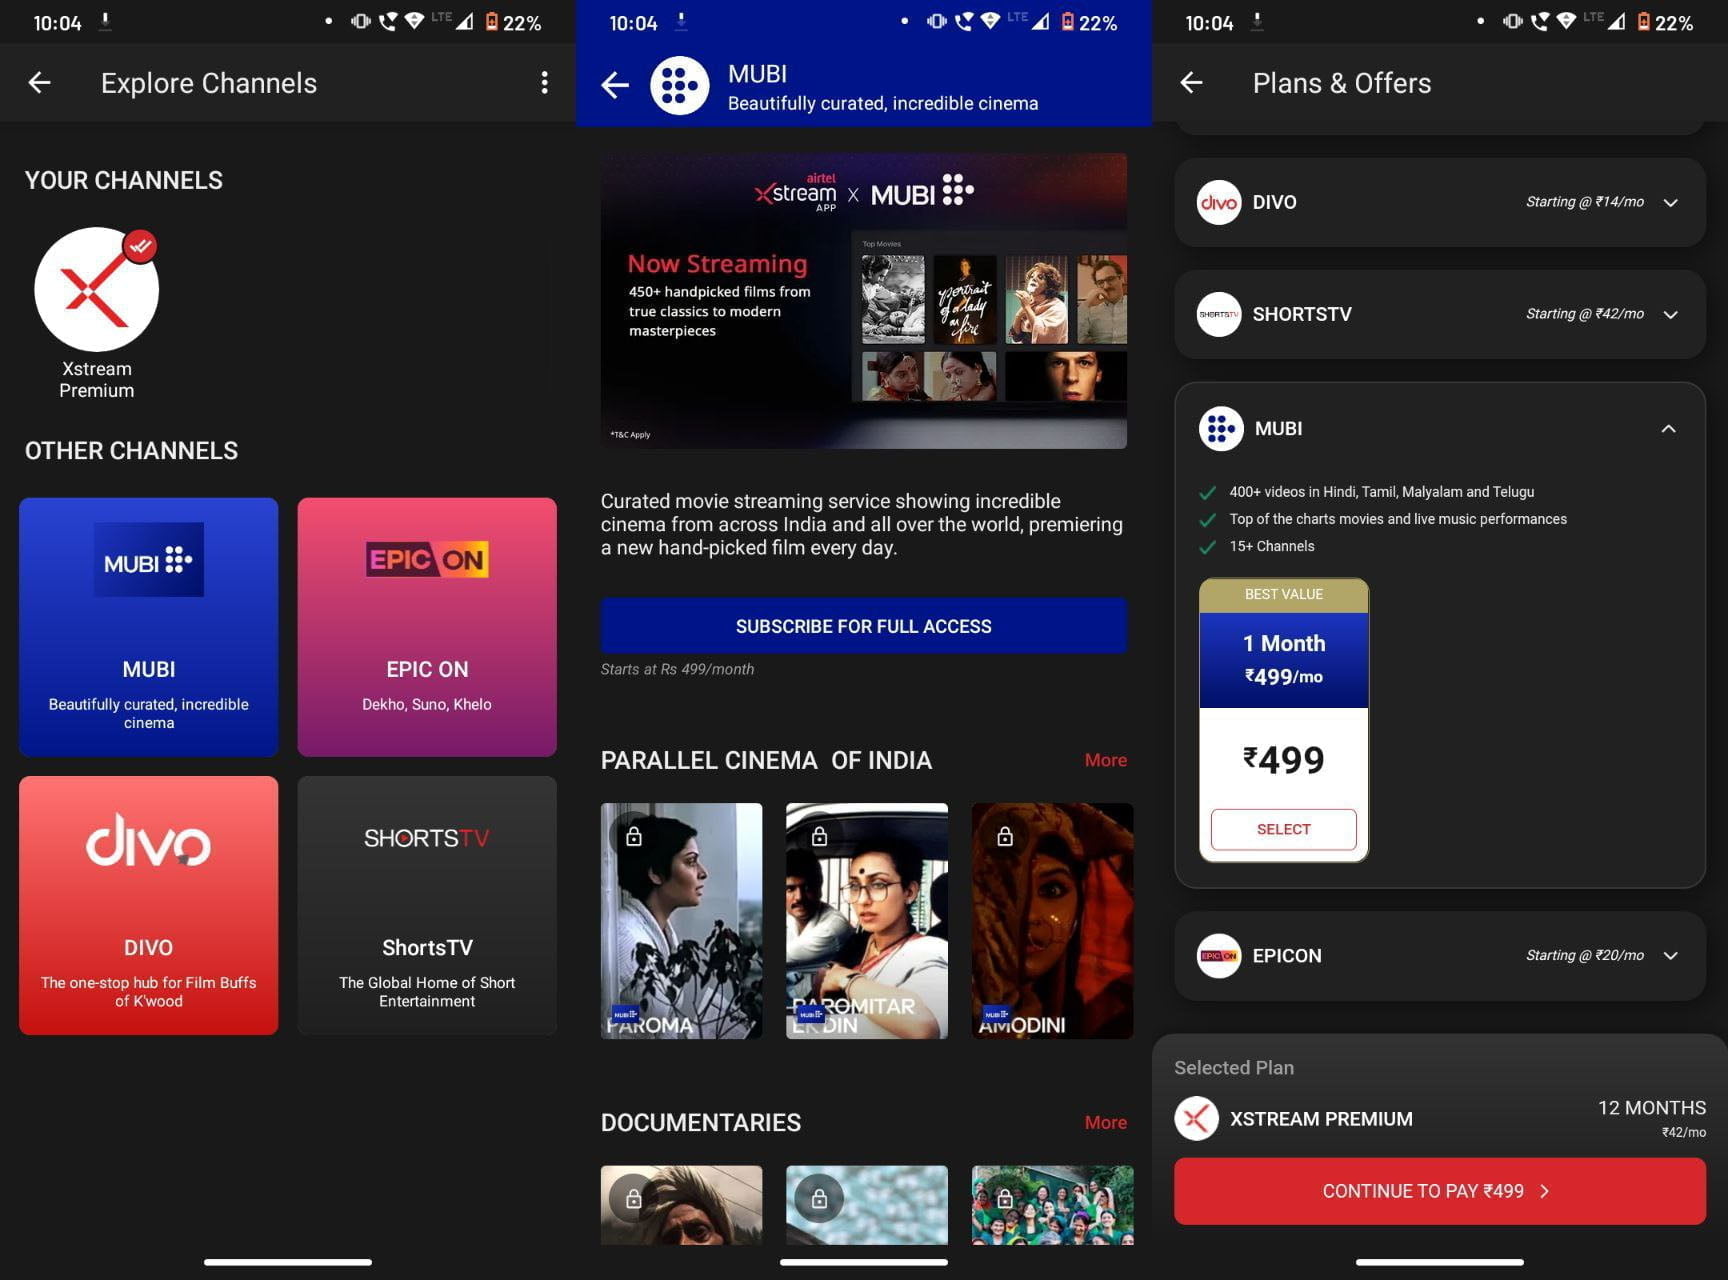The image size is (1728, 1280).
Task: Open the ShortsTV channel card
Action: (427, 905)
